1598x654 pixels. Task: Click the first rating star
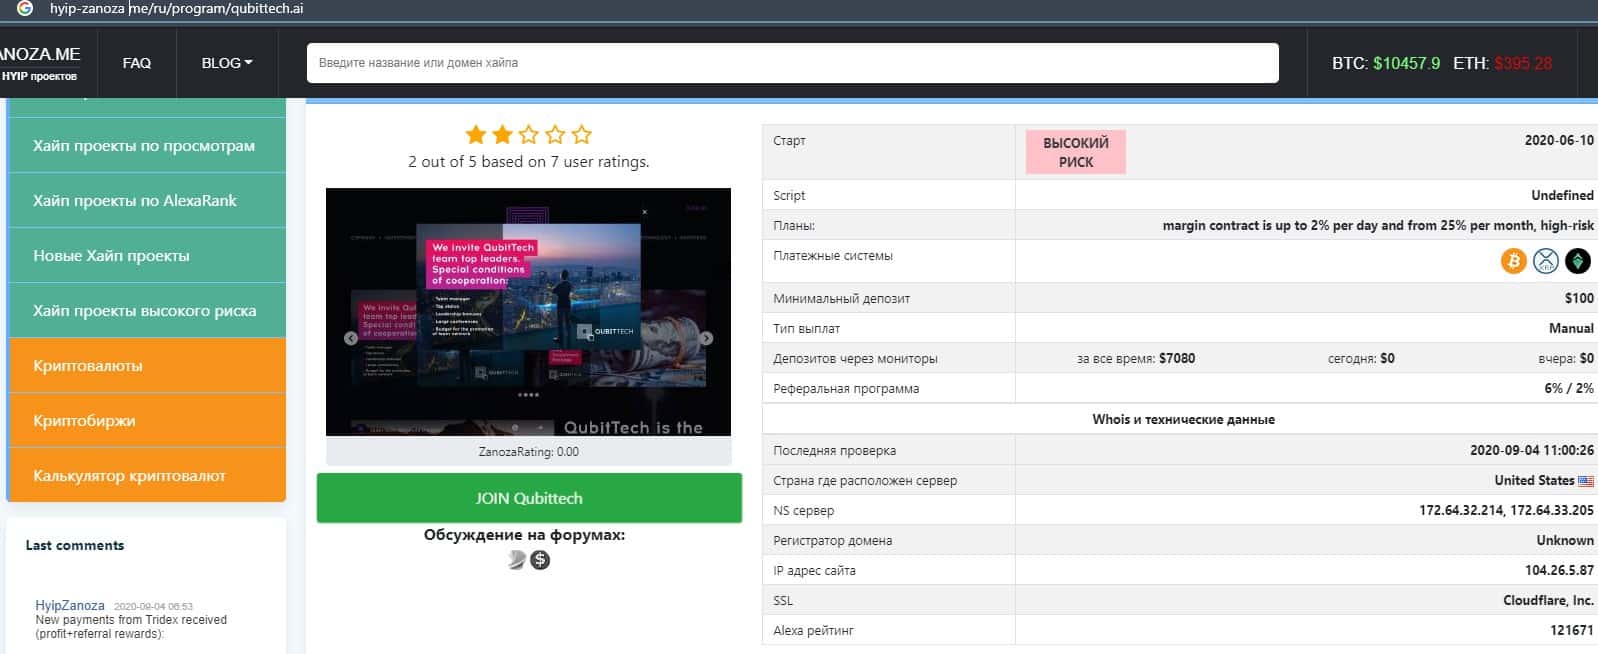pos(476,134)
